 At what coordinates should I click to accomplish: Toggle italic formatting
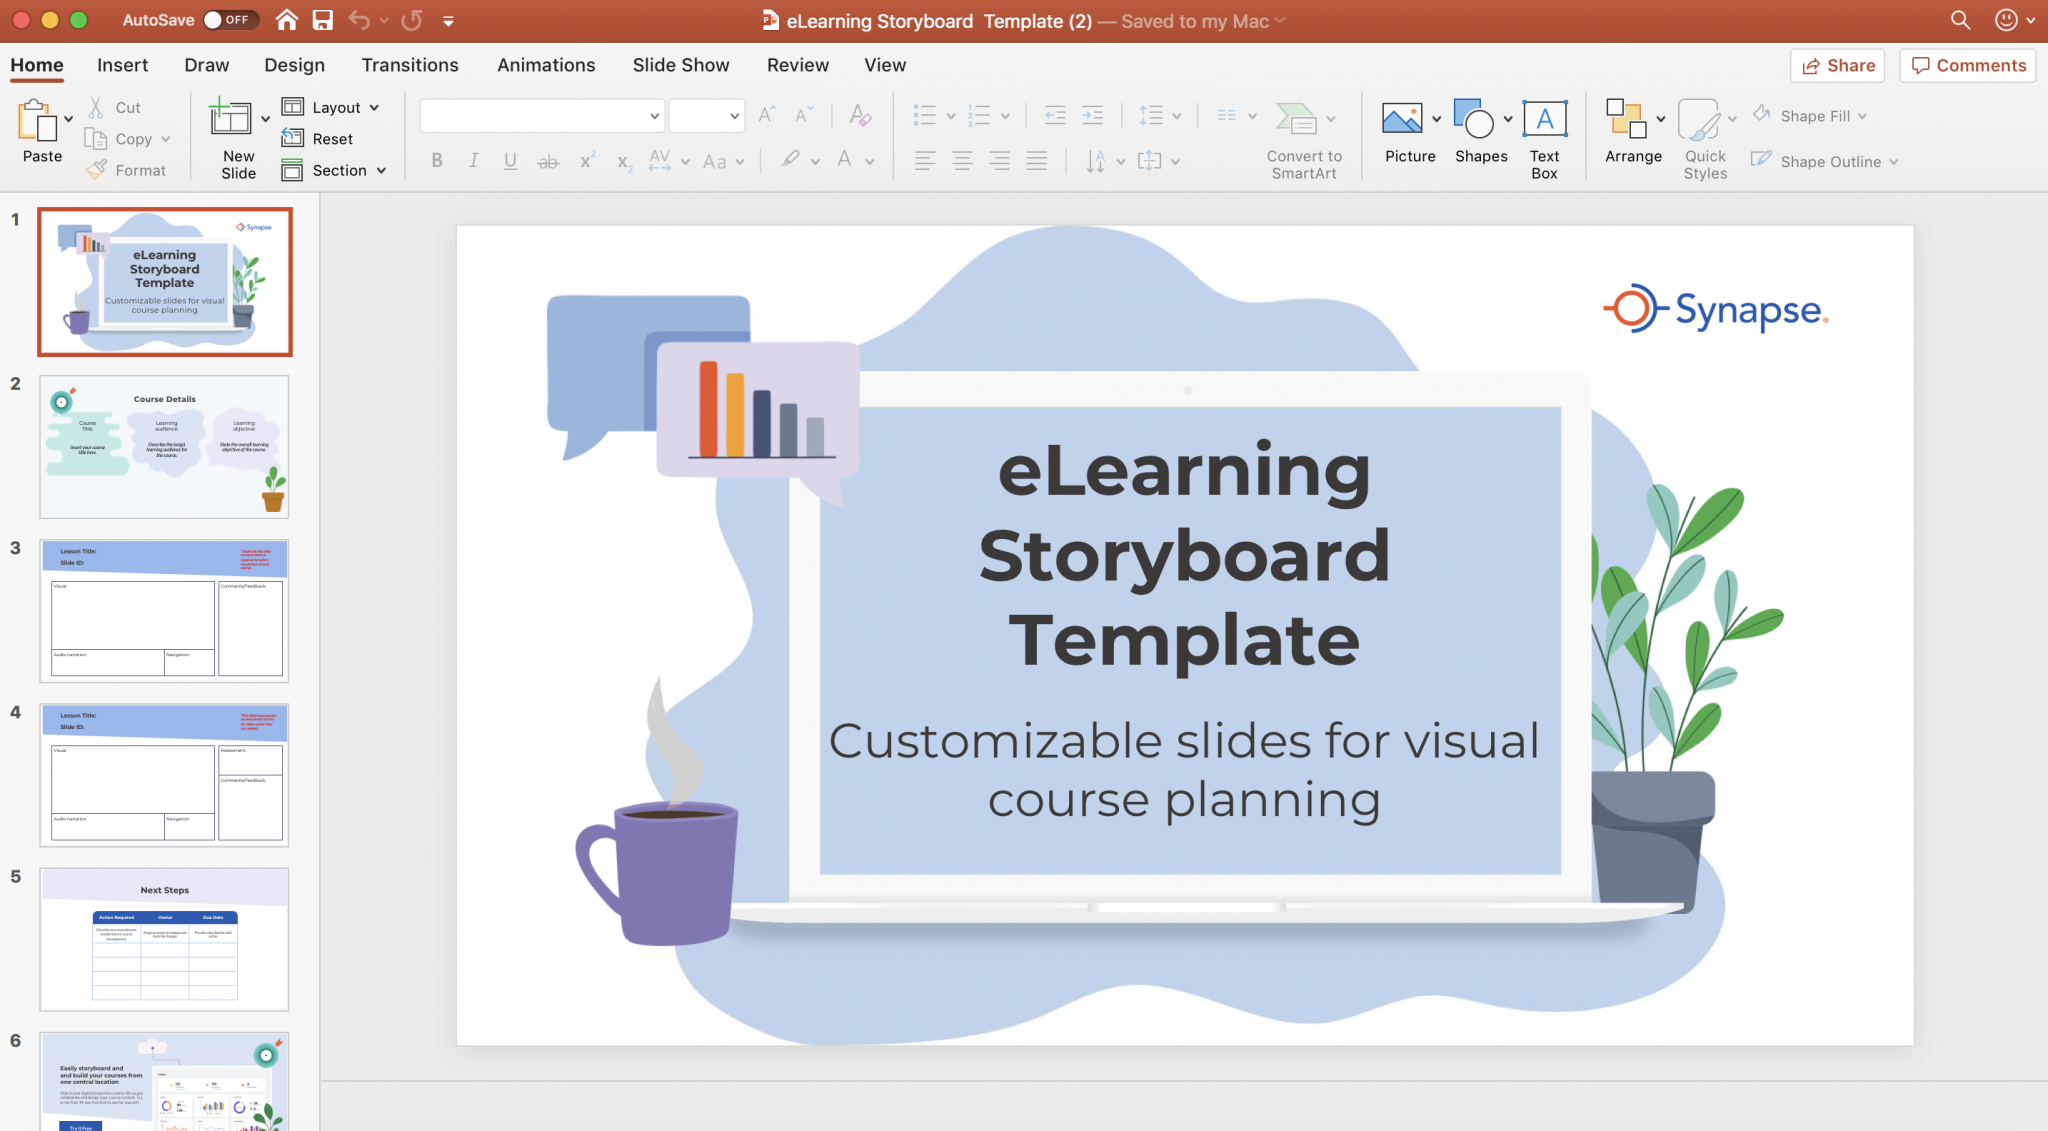pos(473,160)
